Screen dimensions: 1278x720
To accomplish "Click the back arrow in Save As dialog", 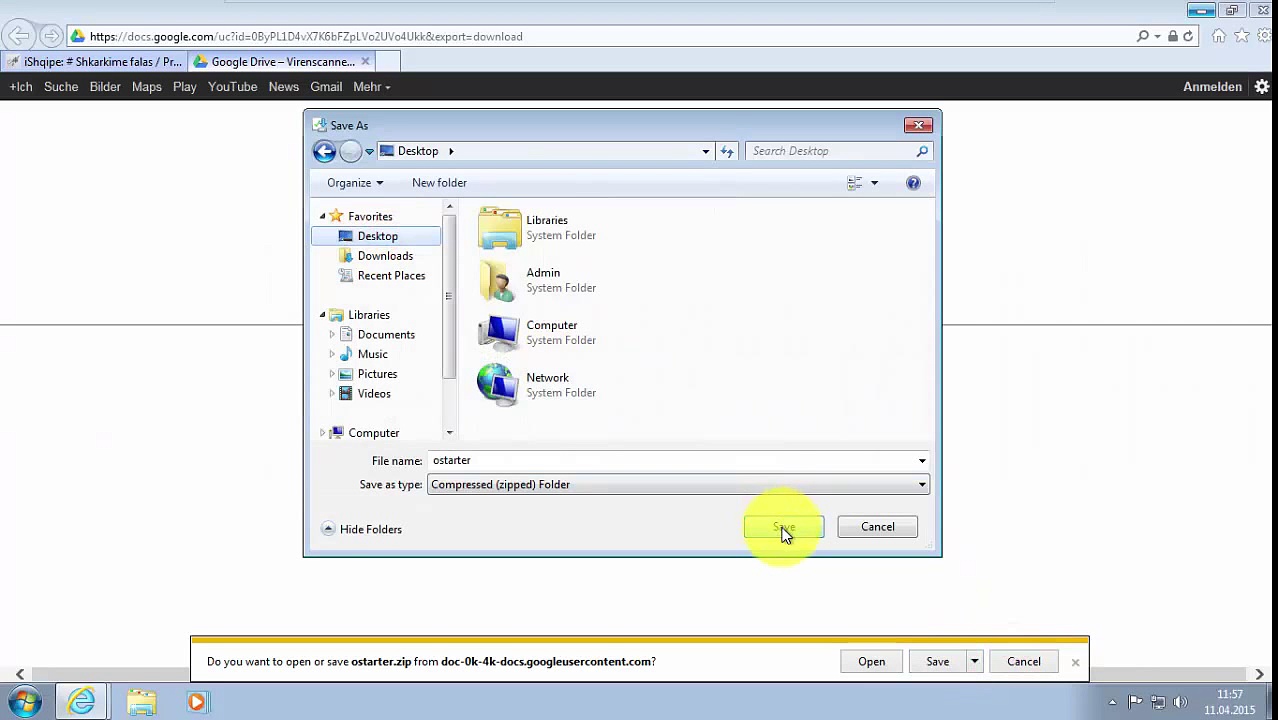I will click(324, 151).
